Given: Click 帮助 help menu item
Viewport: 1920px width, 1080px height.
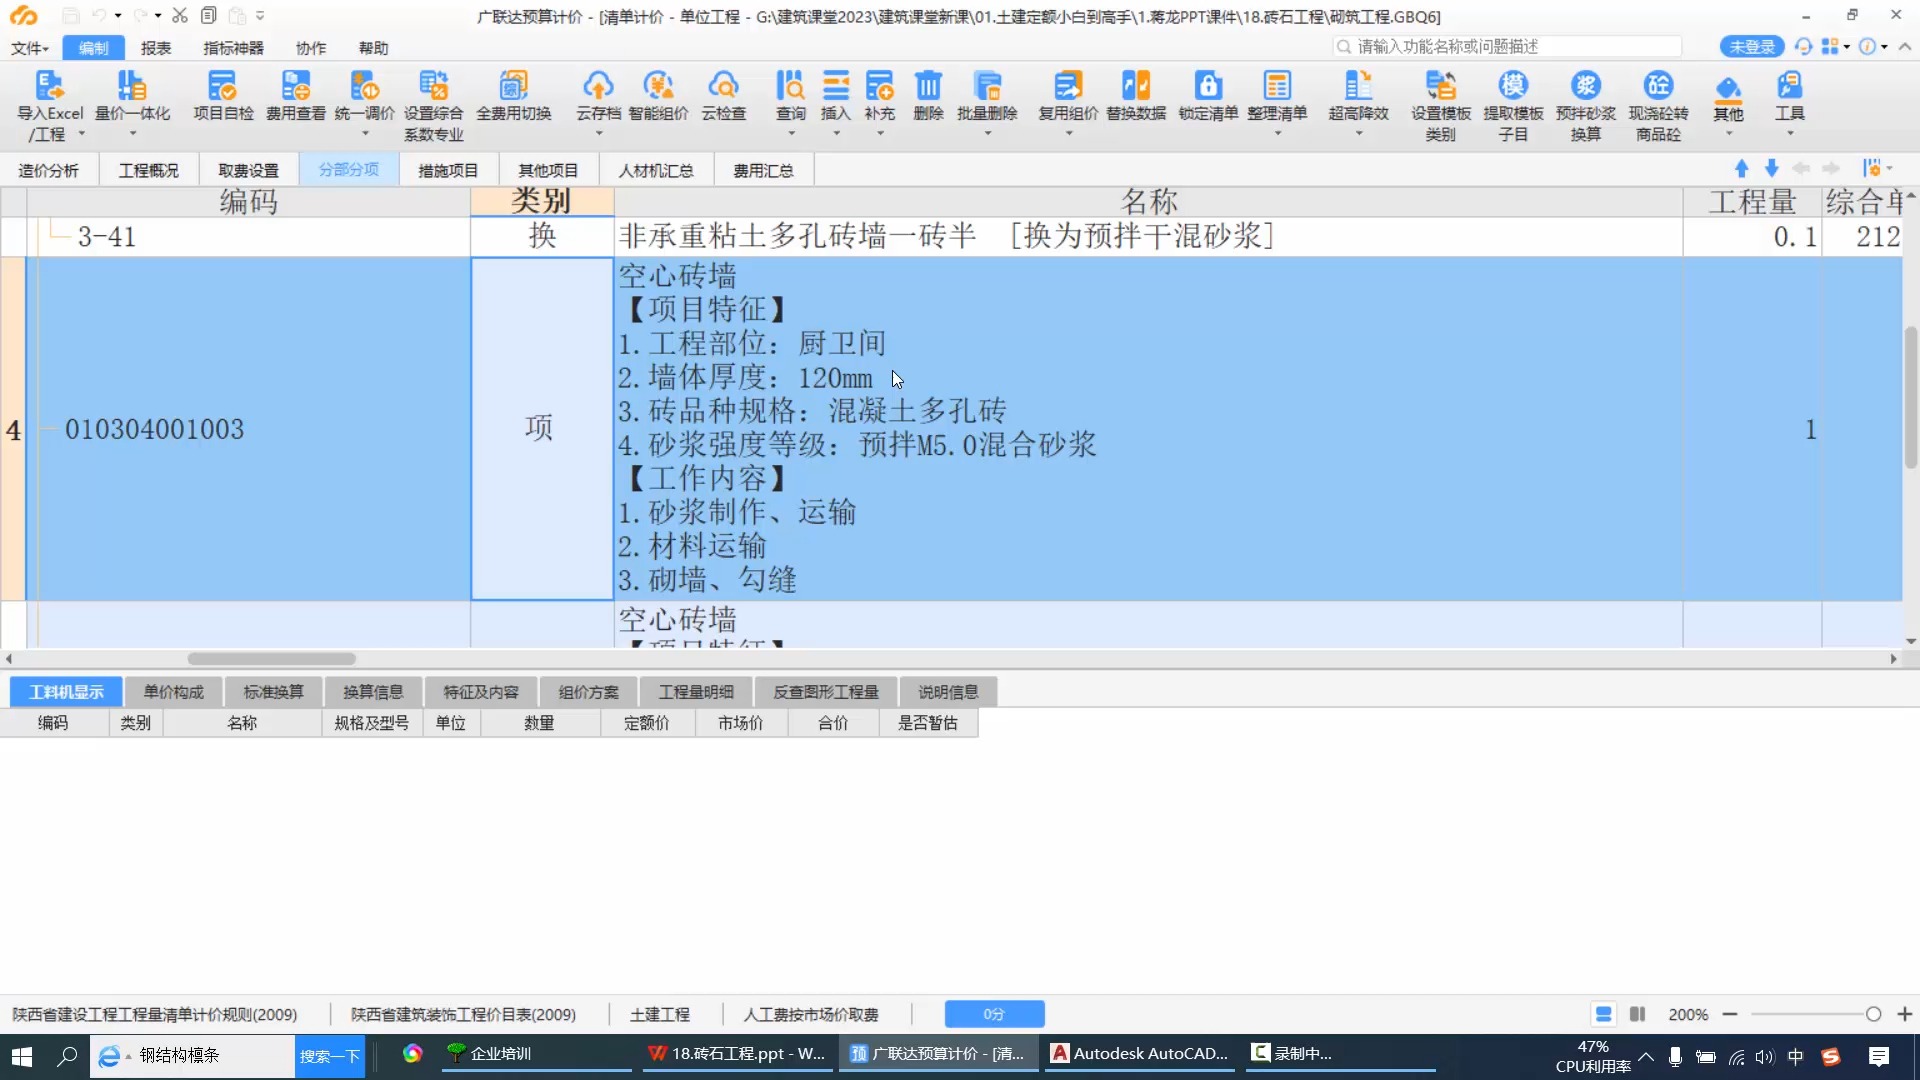Looking at the screenshot, I should pyautogui.click(x=373, y=47).
